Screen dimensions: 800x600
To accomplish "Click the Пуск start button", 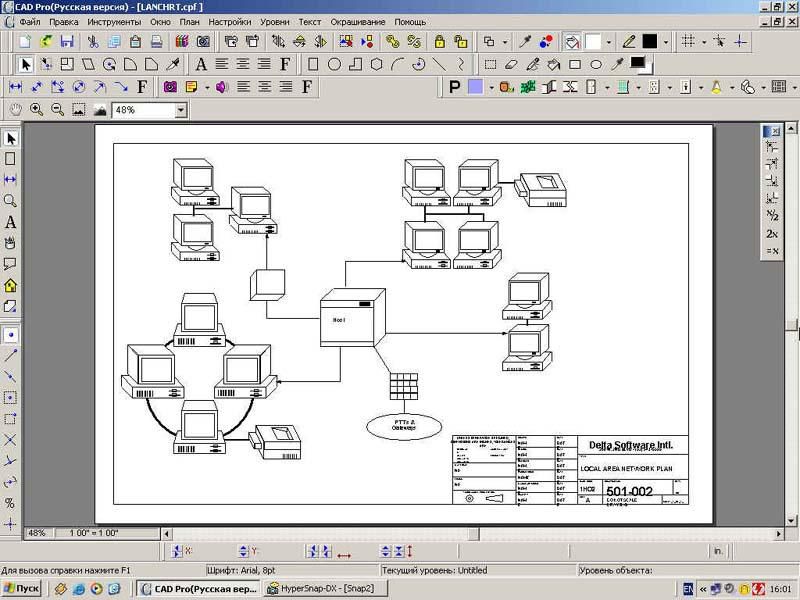I will tap(22, 589).
